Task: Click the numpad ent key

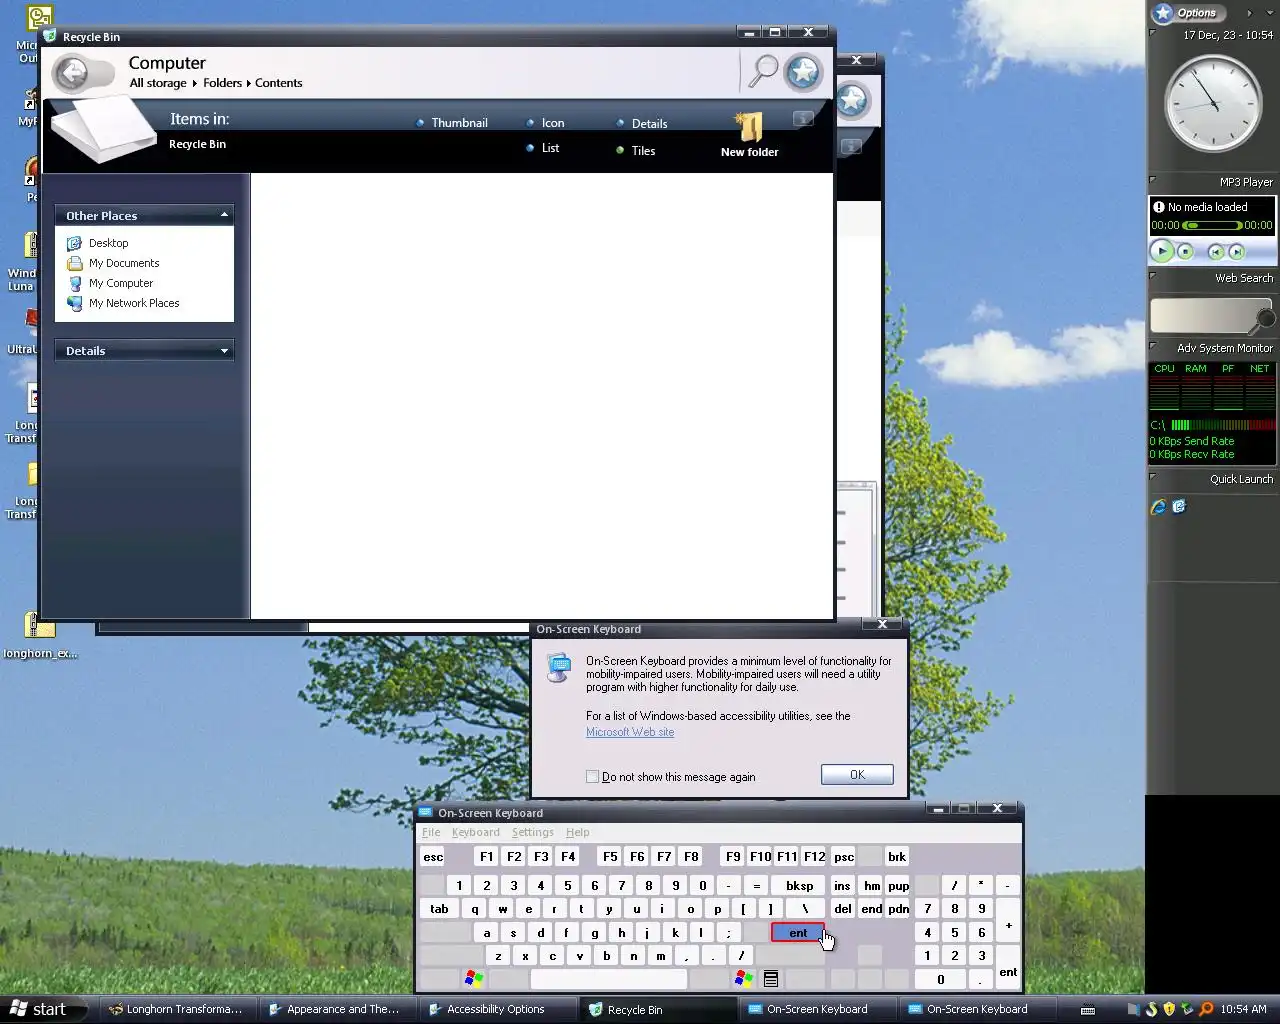Action: tap(1008, 967)
